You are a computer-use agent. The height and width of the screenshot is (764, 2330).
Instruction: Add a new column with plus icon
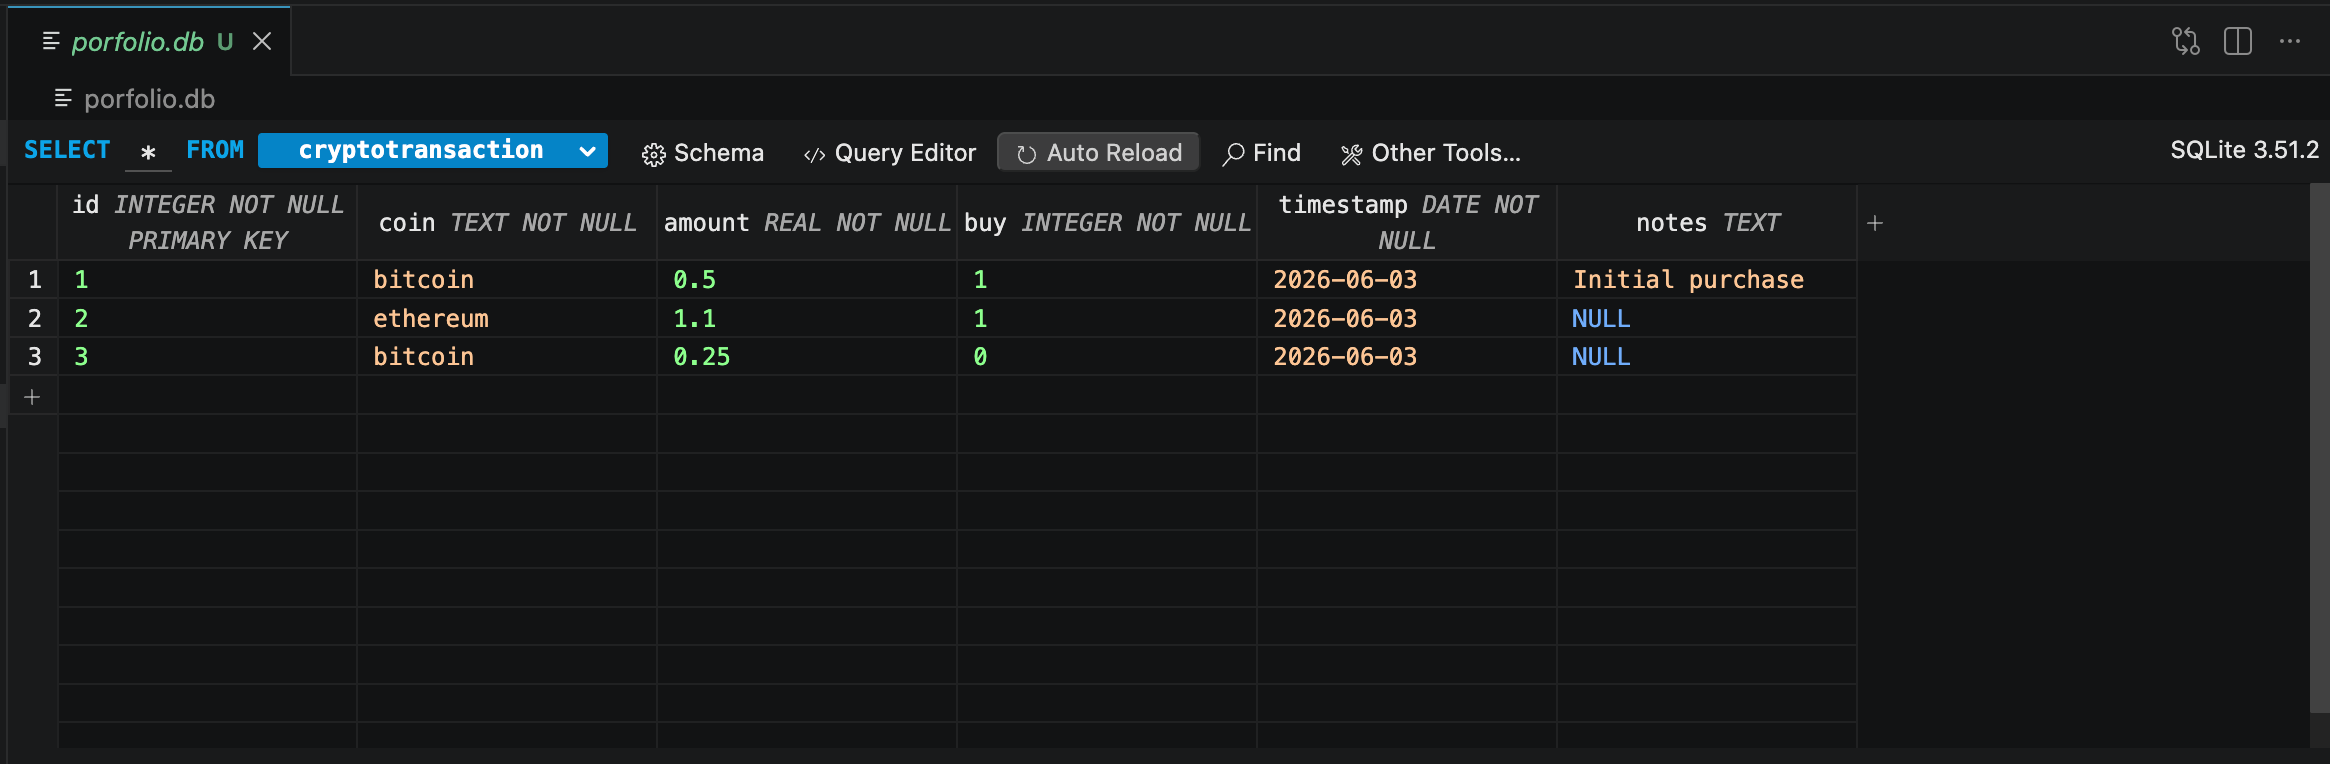1875,223
